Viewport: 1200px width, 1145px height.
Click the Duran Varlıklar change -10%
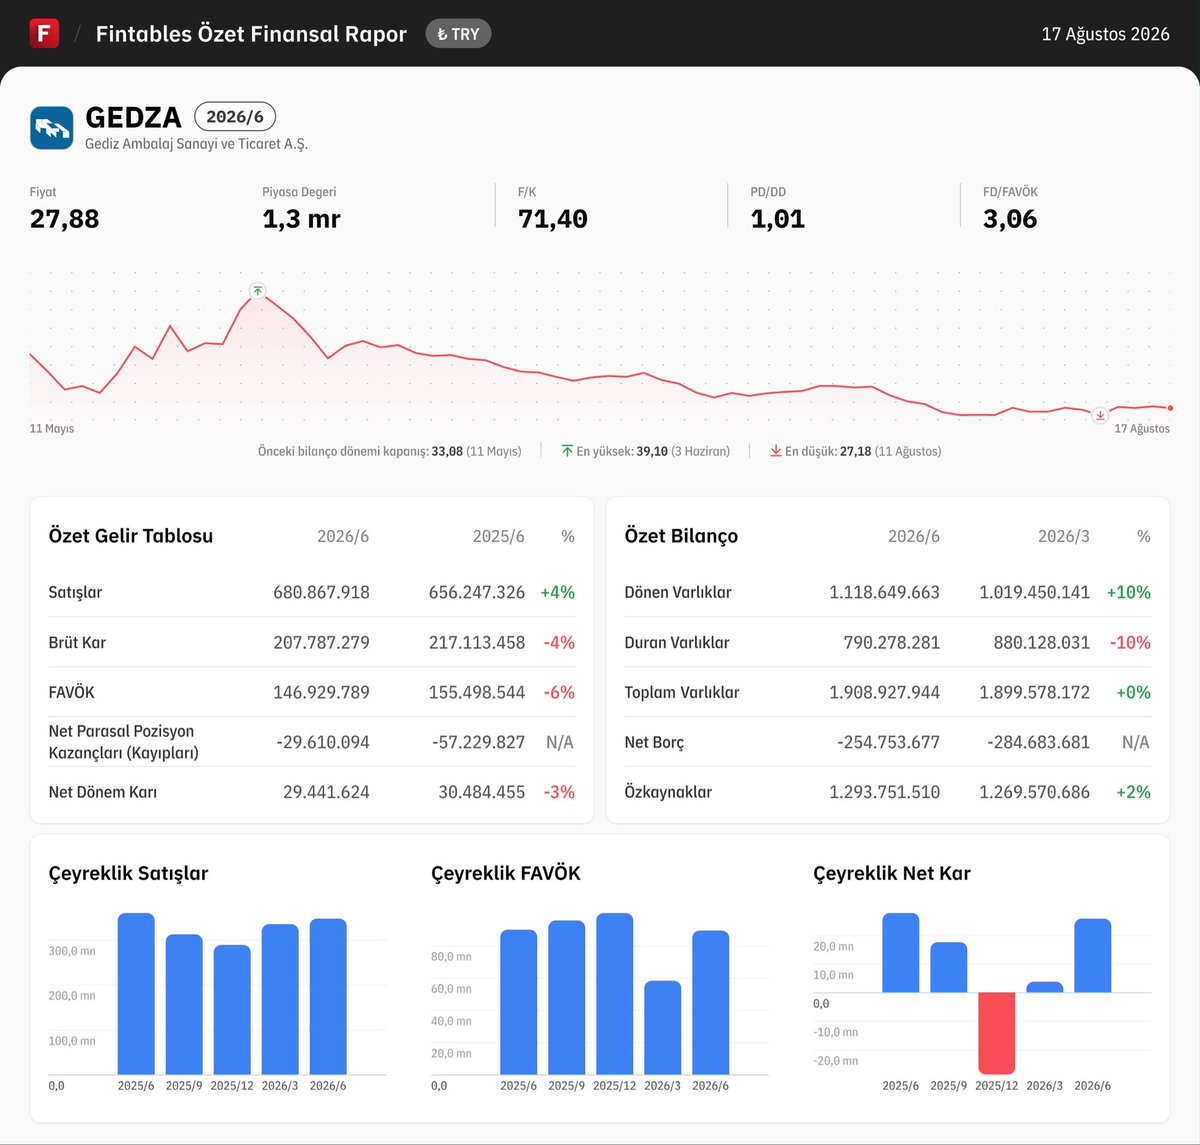[x=1130, y=642]
